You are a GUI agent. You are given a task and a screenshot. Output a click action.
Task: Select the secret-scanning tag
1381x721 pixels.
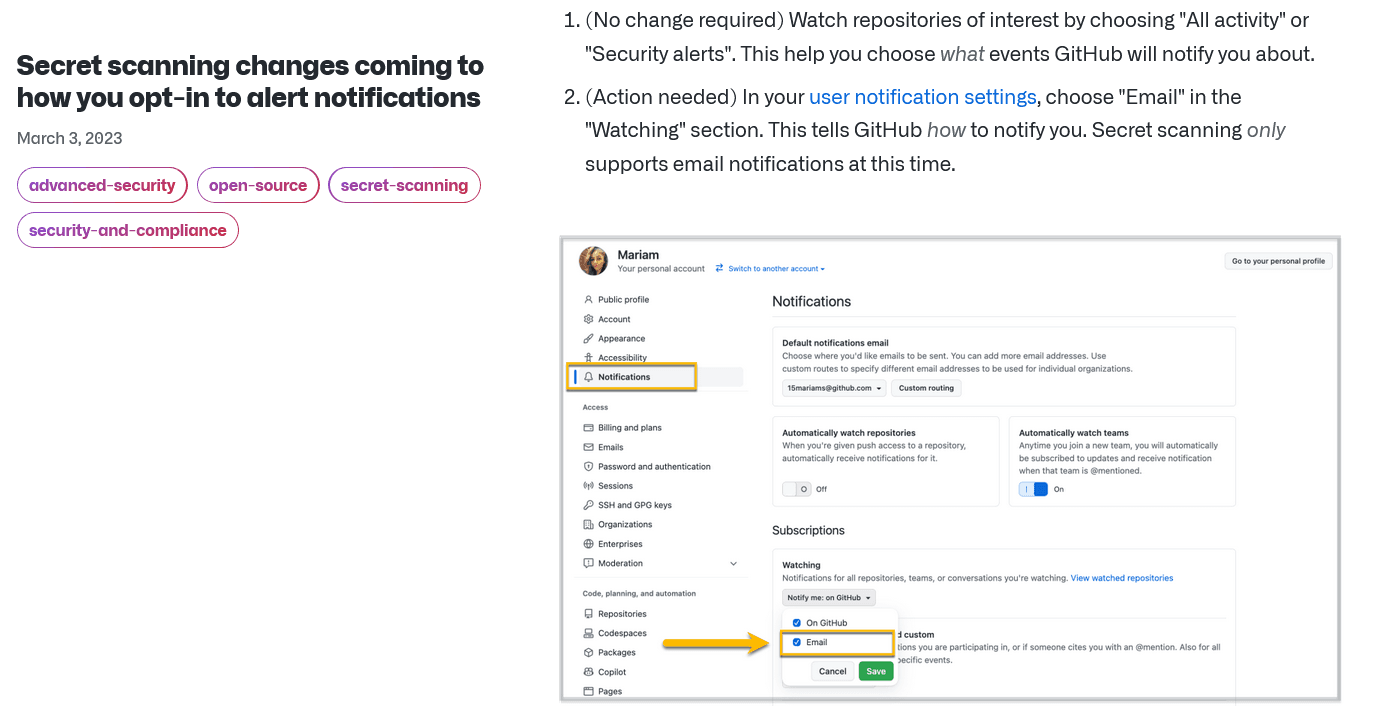(404, 185)
